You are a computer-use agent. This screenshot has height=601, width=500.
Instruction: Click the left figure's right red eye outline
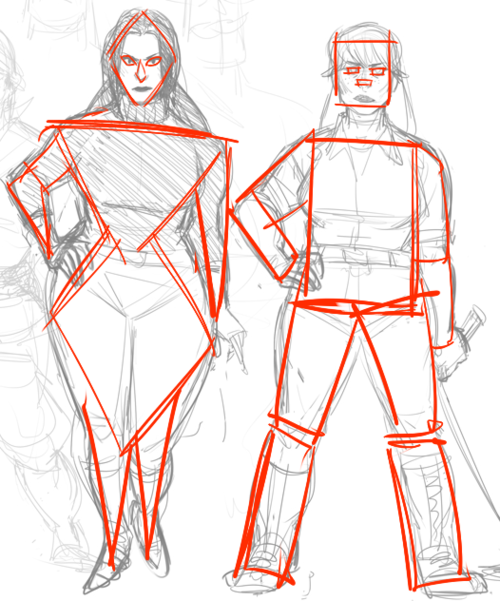pyautogui.click(x=154, y=61)
